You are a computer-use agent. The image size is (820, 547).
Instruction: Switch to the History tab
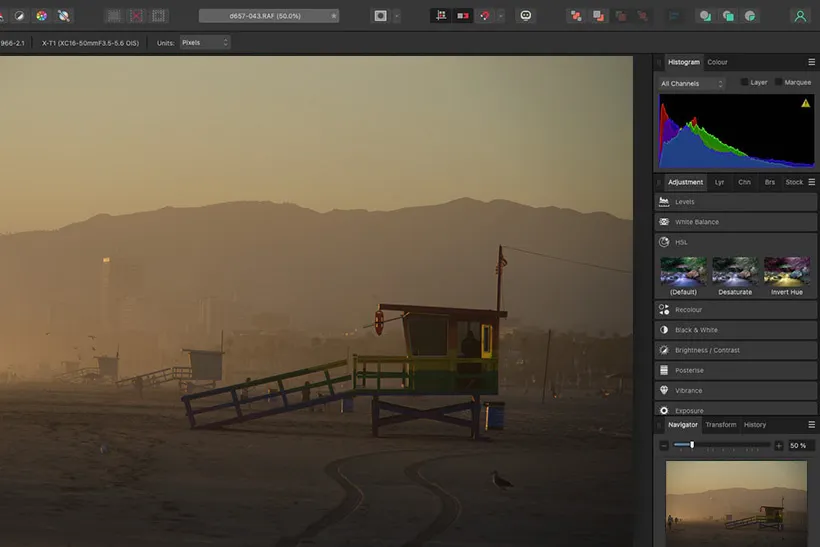click(755, 425)
